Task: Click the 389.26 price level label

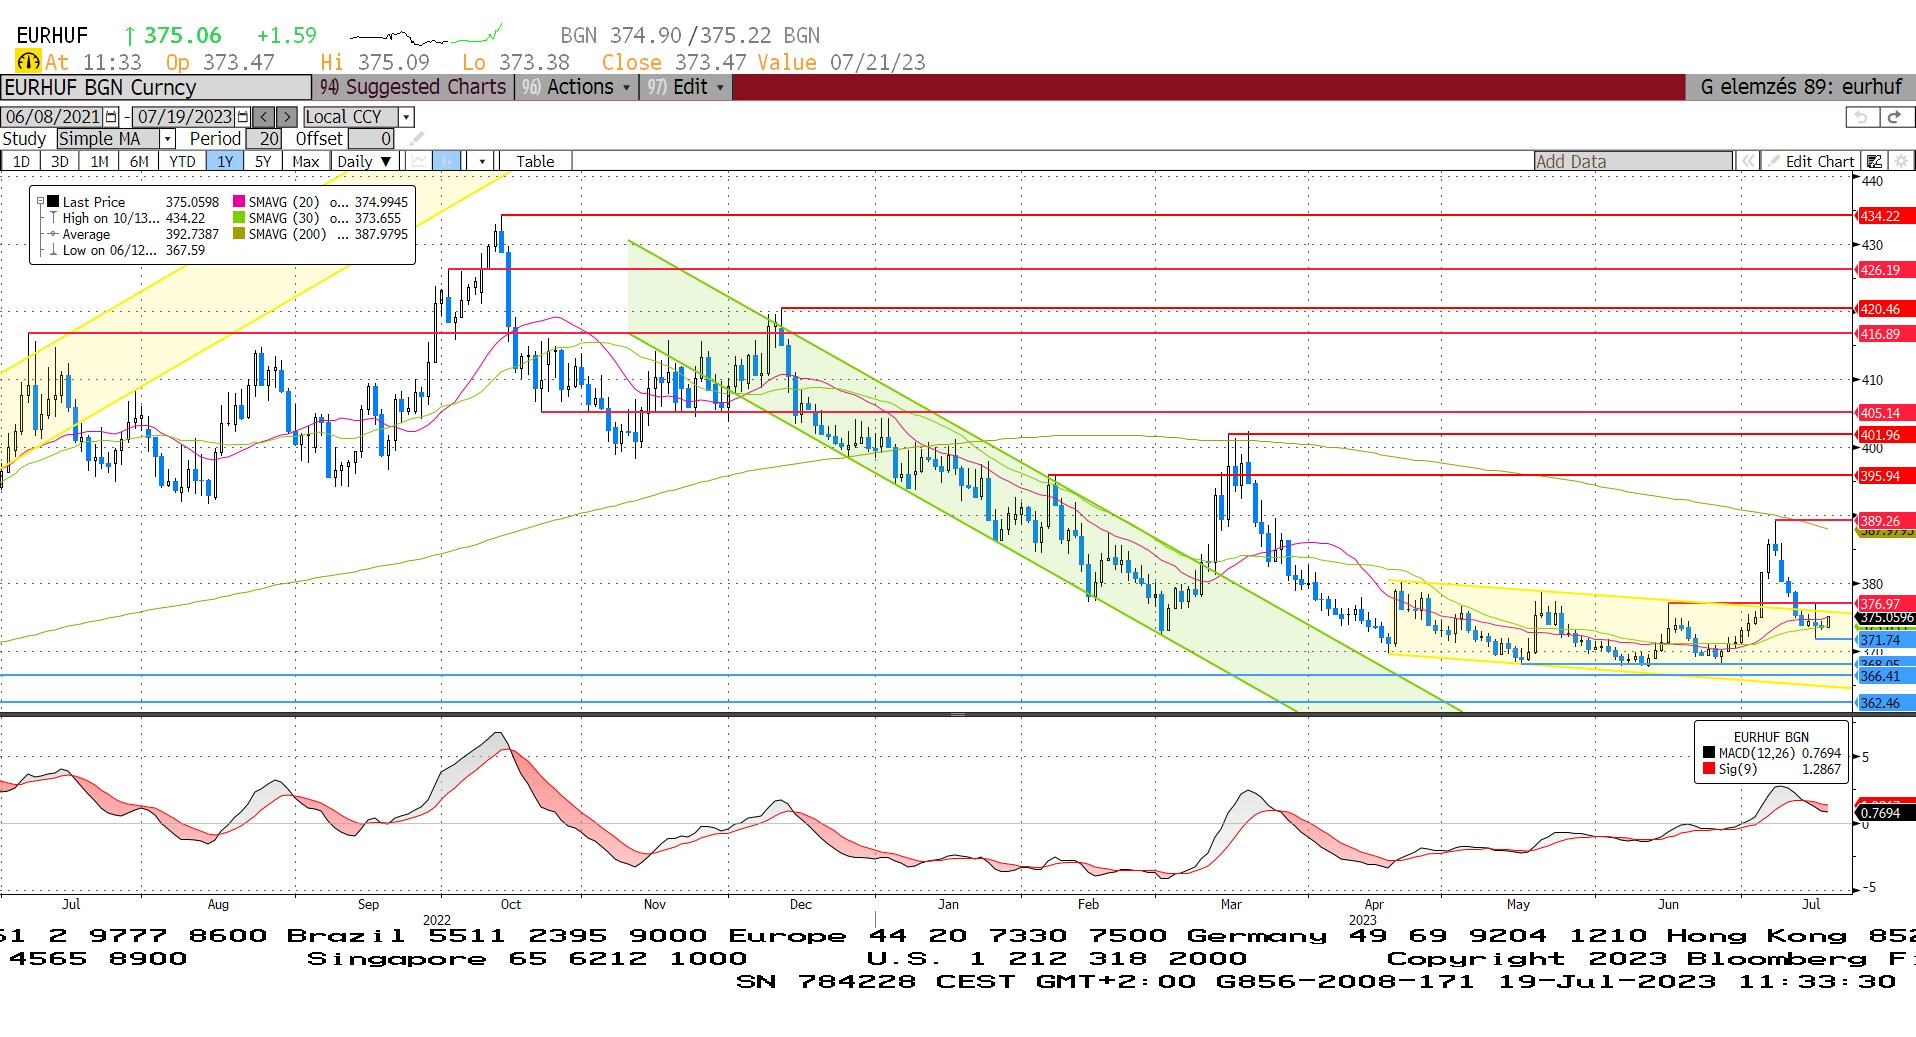Action: [x=1885, y=521]
